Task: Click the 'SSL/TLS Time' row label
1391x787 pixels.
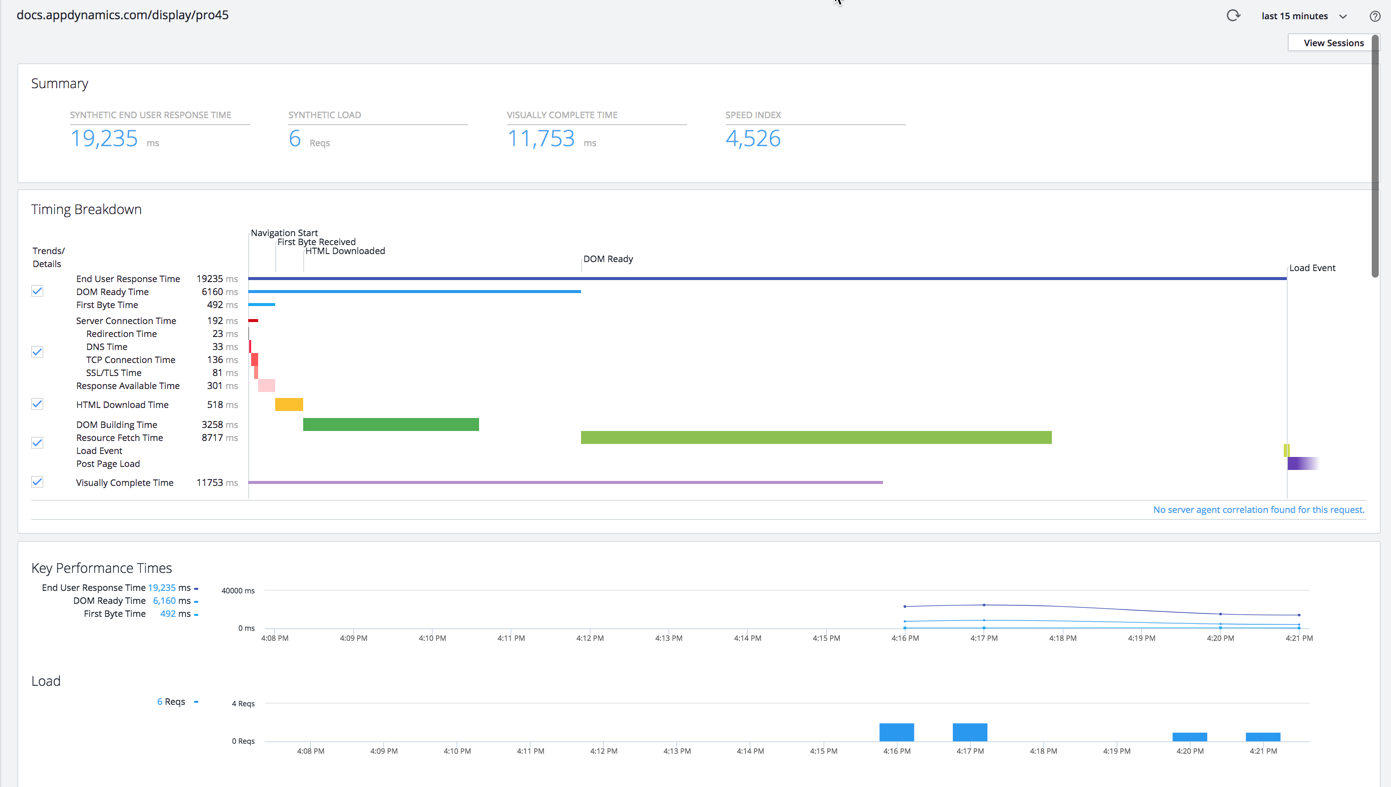Action: tap(113, 373)
